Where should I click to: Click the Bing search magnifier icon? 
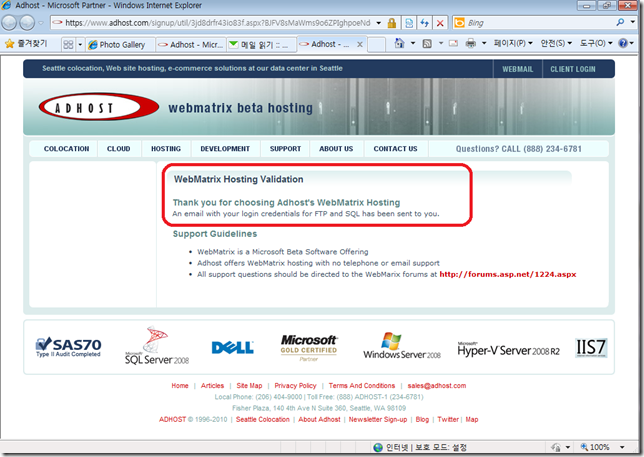click(x=620, y=22)
